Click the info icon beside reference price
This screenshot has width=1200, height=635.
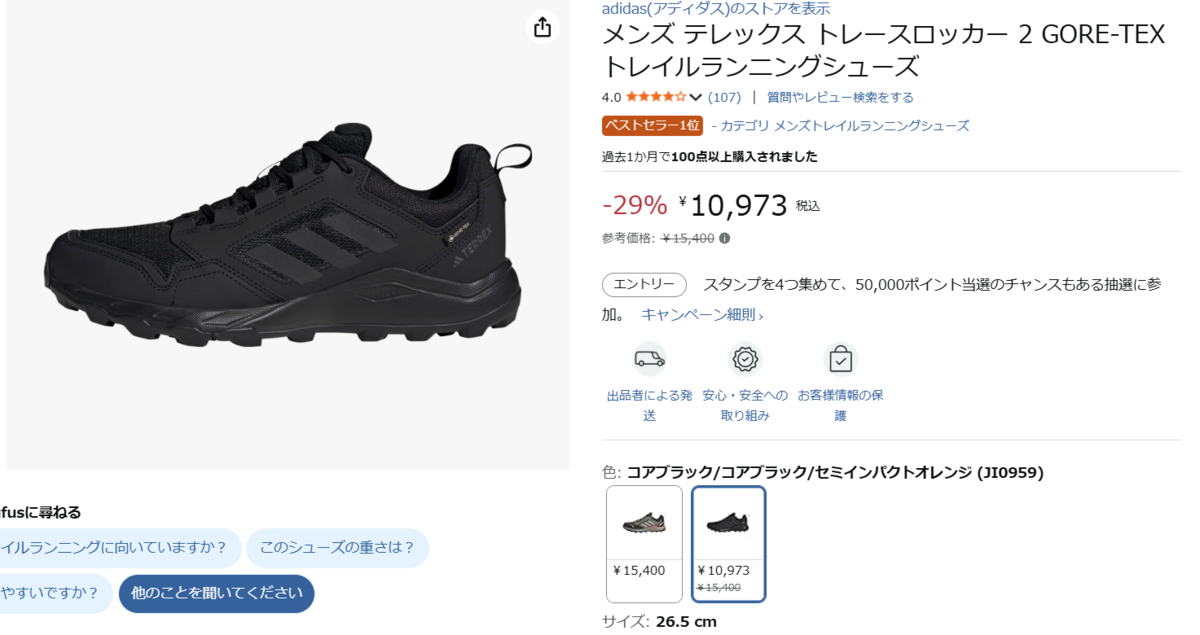click(x=725, y=239)
